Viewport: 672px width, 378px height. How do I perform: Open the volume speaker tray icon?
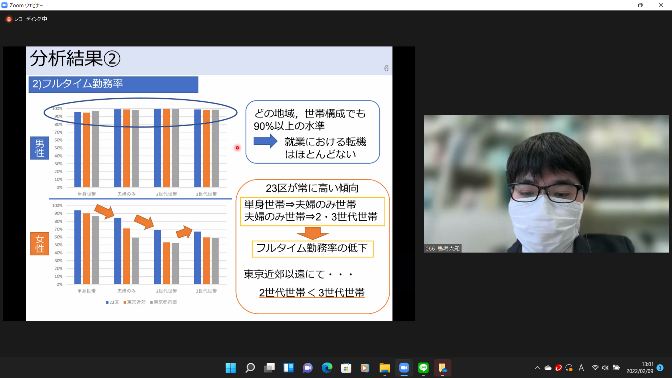[x=605, y=368]
